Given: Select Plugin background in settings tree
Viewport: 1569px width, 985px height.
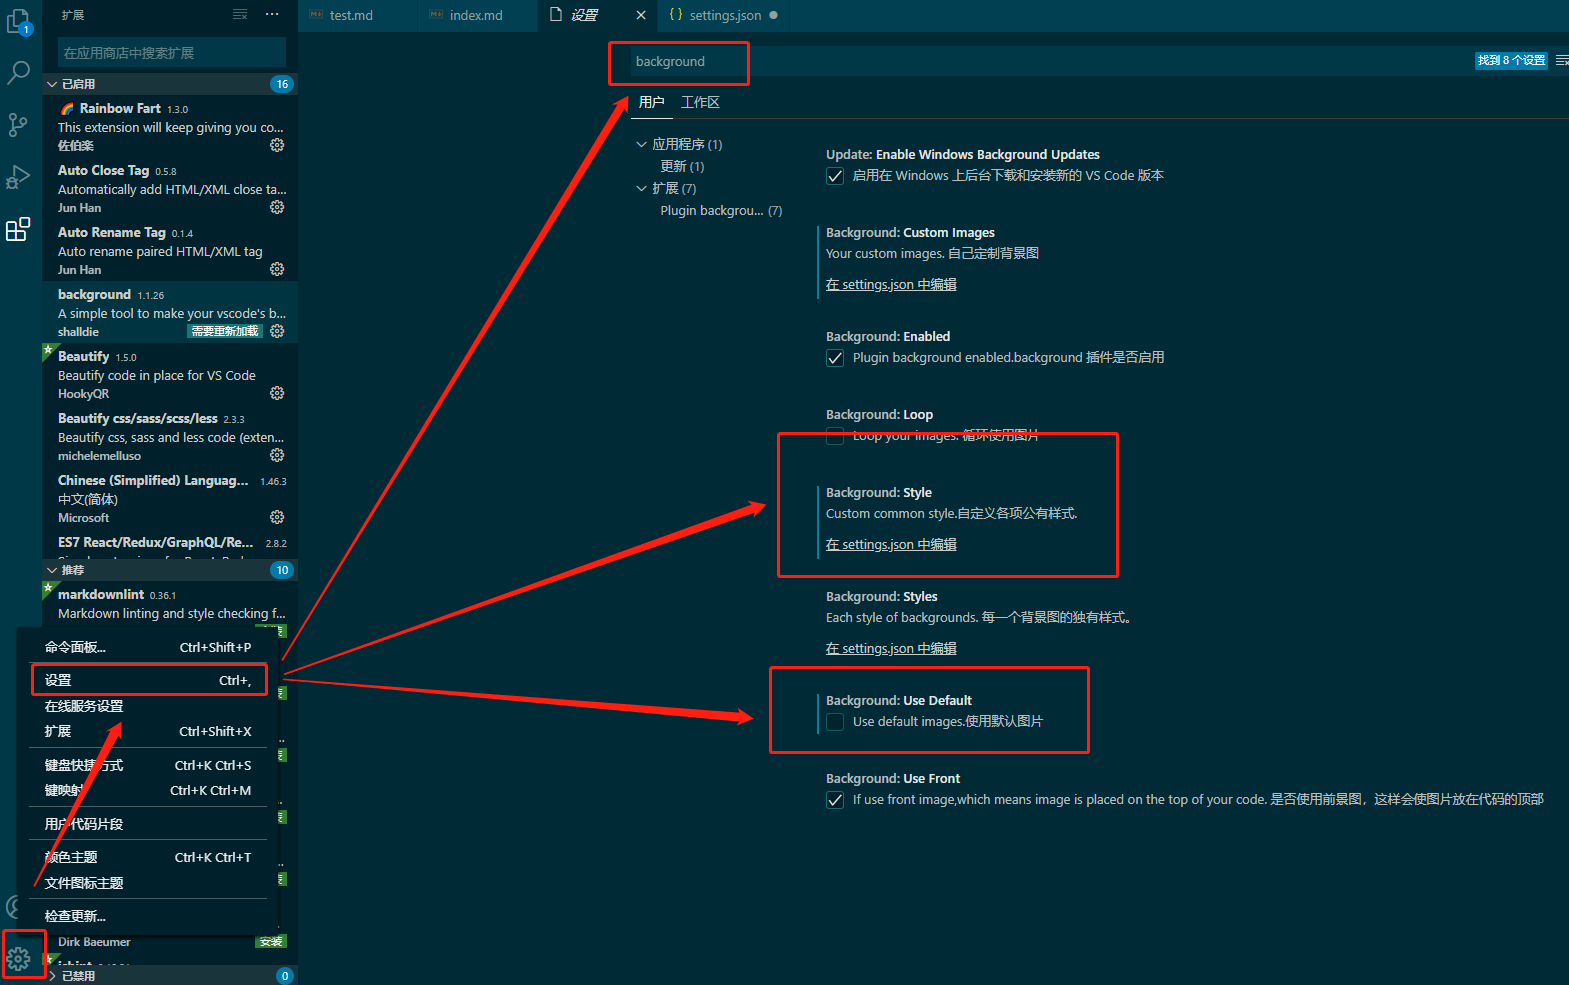Looking at the screenshot, I should click(x=721, y=210).
